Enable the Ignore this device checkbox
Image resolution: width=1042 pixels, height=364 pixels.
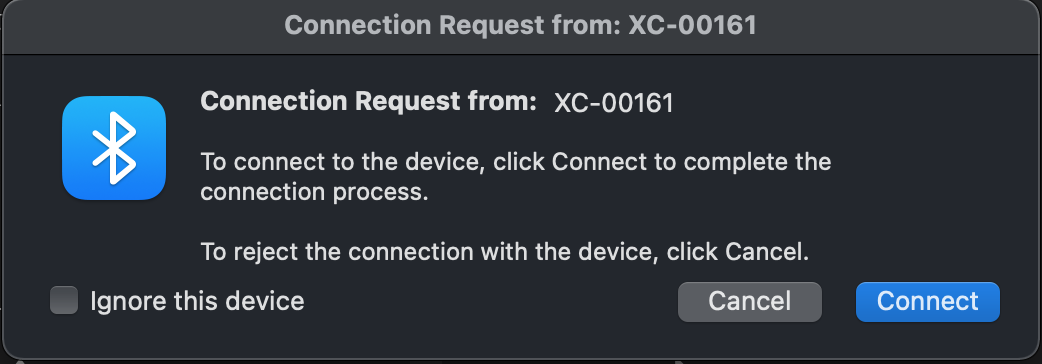64,300
